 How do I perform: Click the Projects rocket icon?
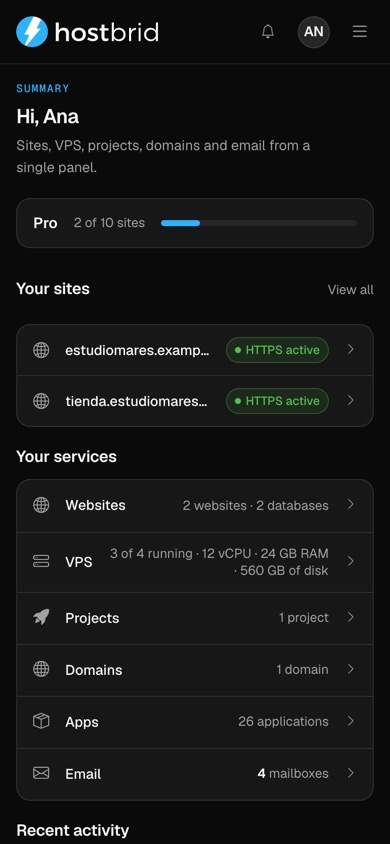[x=41, y=617]
